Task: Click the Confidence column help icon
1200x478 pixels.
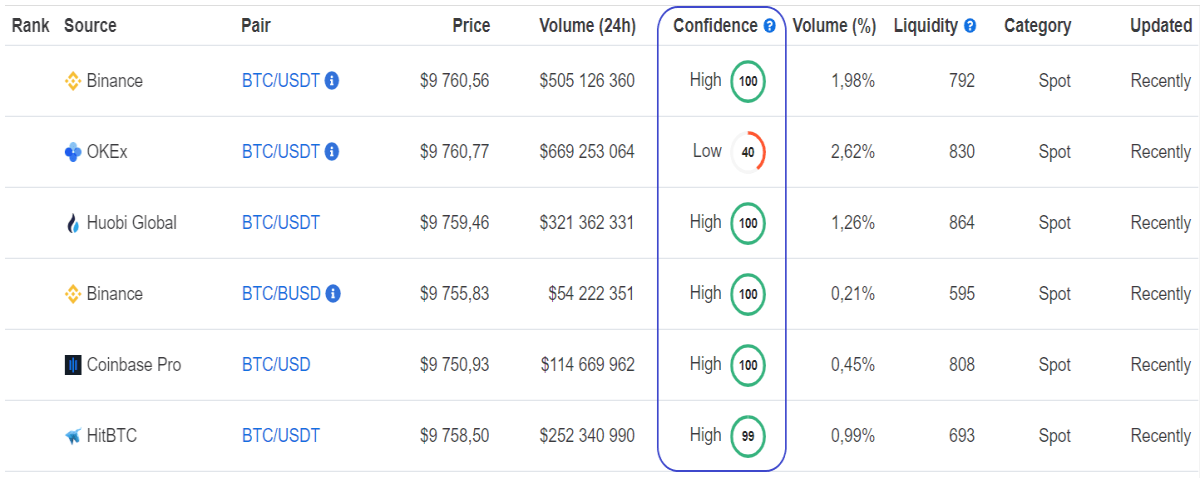Action: coord(769,26)
